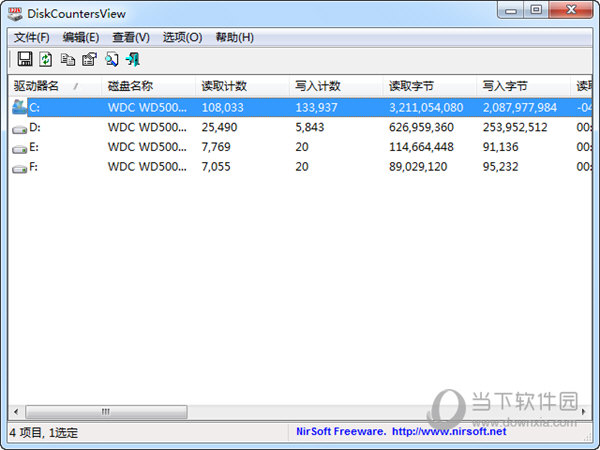Image resolution: width=600 pixels, height=450 pixels.
Task: Click read count 7,055 cell
Action: point(216,167)
